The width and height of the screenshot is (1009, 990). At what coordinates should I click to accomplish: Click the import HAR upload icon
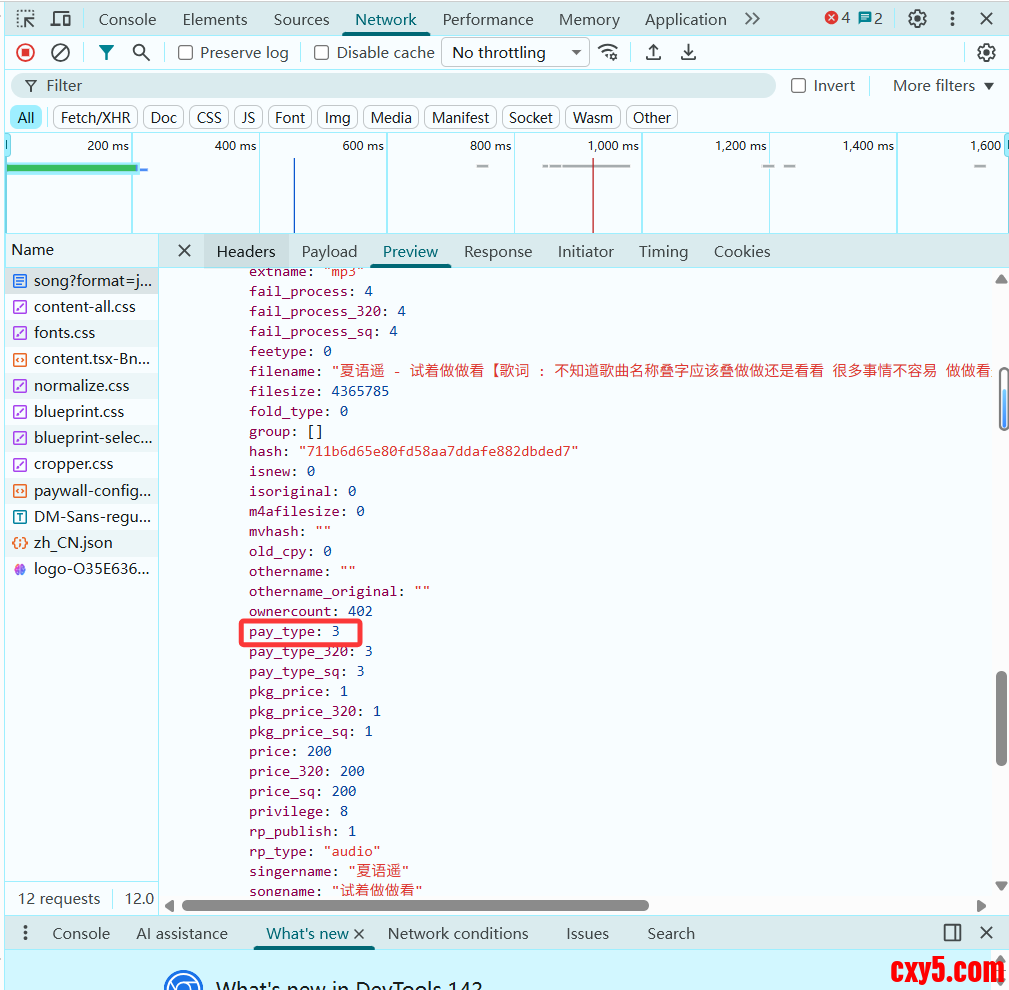click(x=653, y=53)
